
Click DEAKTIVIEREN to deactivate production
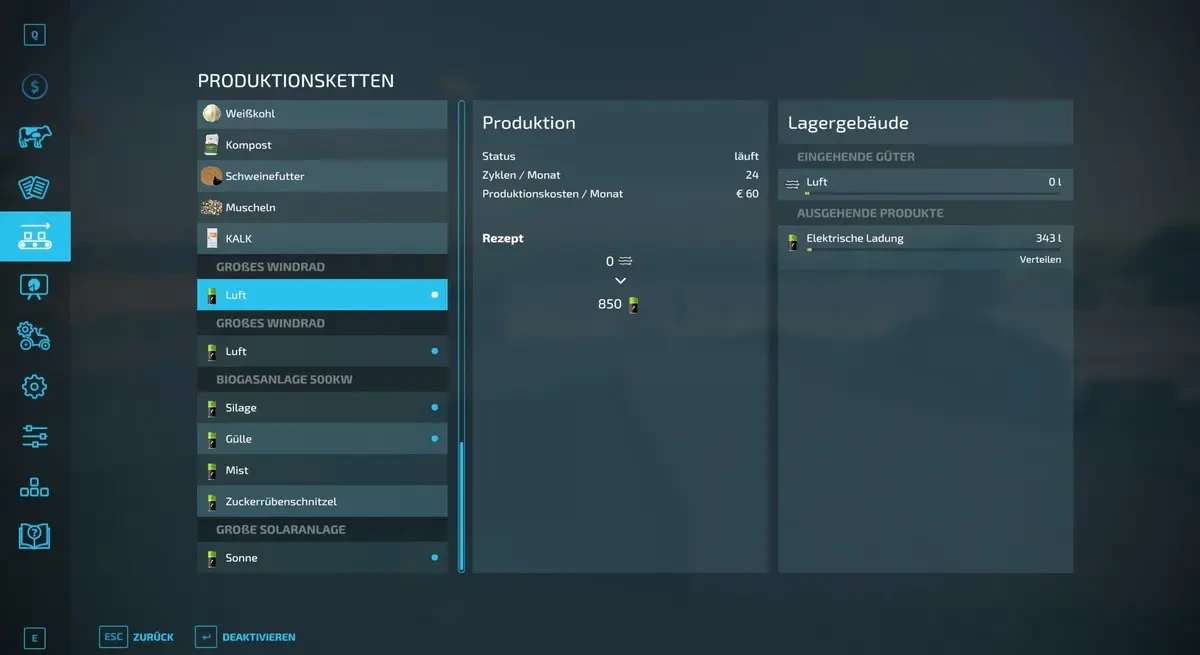pyautogui.click(x=246, y=637)
